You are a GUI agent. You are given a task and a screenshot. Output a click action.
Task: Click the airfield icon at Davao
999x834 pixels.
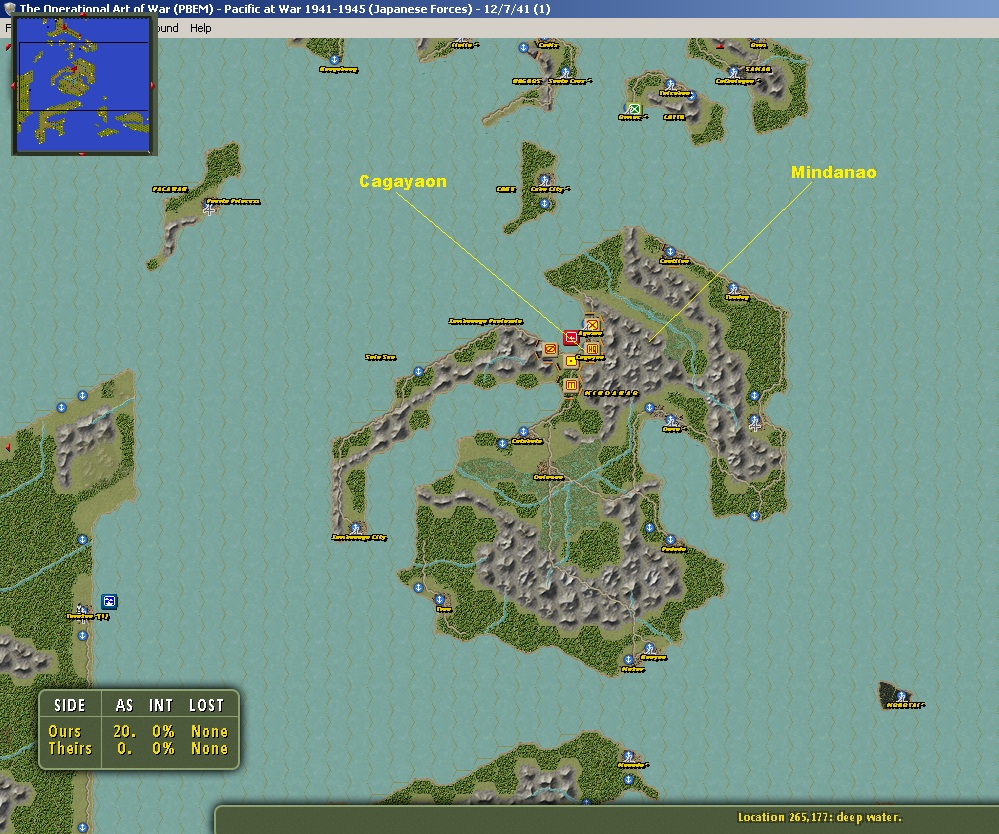[670, 421]
